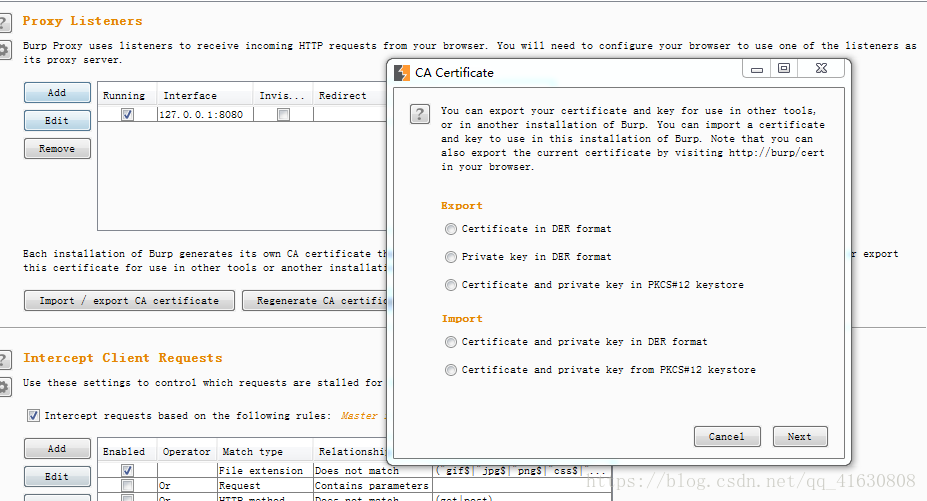Click Next in CA Certificate dialog
Image resolution: width=927 pixels, height=501 pixels.
pyautogui.click(x=800, y=437)
